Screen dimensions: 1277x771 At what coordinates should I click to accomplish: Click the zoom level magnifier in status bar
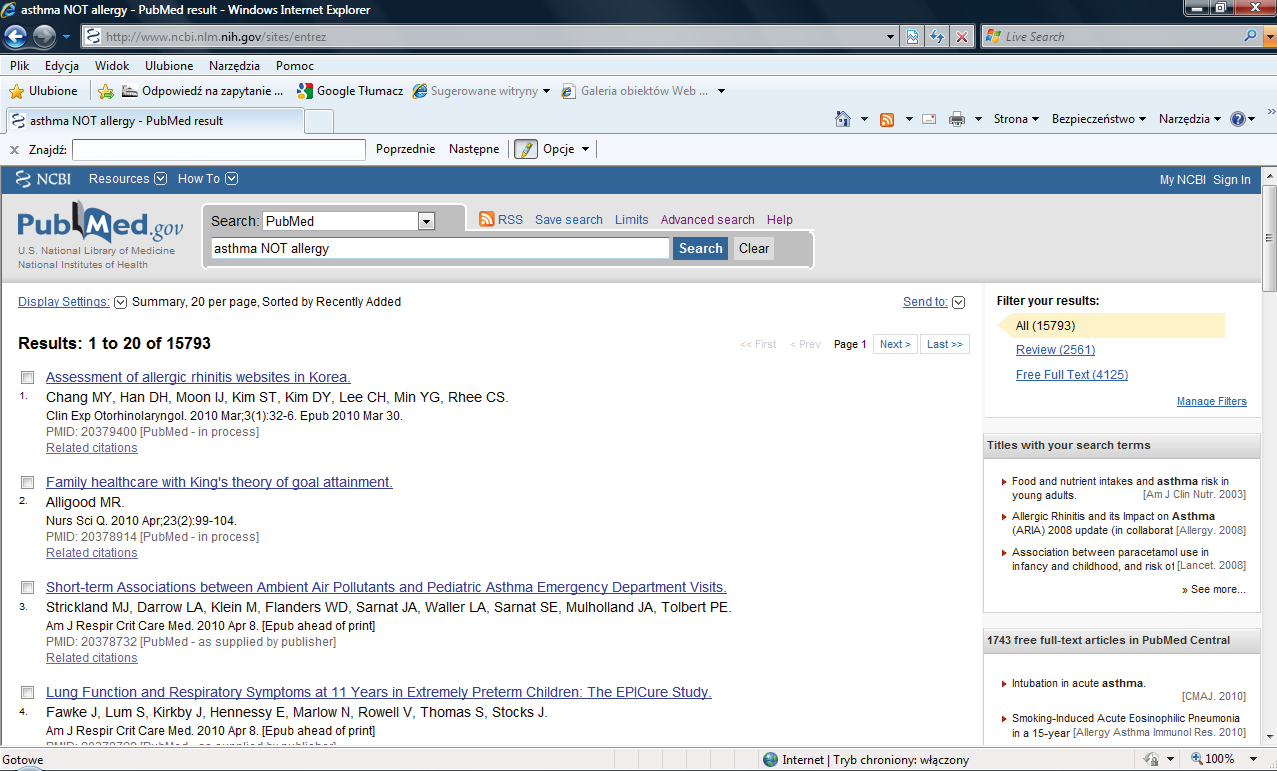pos(1195,759)
